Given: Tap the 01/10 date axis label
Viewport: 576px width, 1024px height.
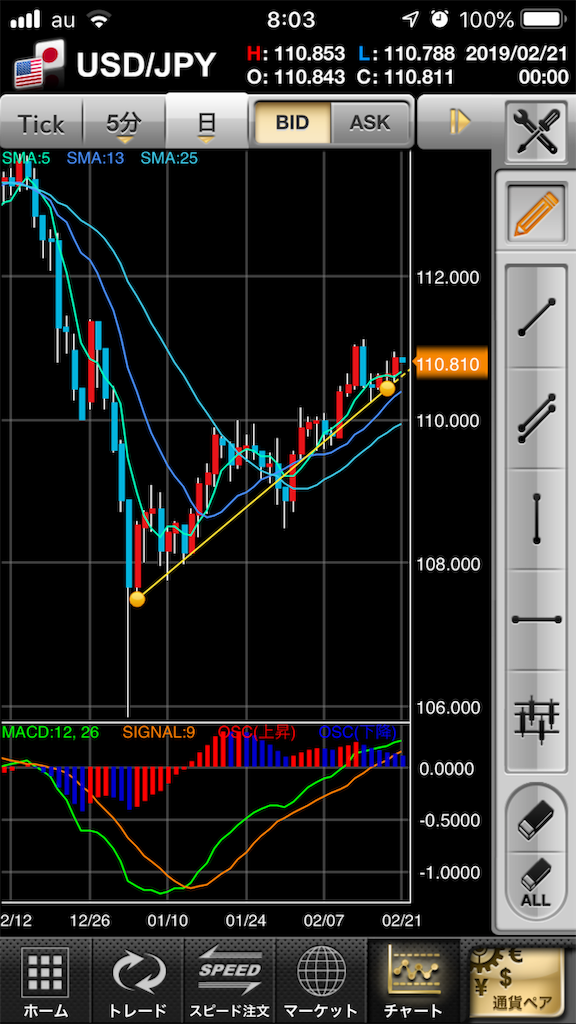Looking at the screenshot, I should 168,921.
